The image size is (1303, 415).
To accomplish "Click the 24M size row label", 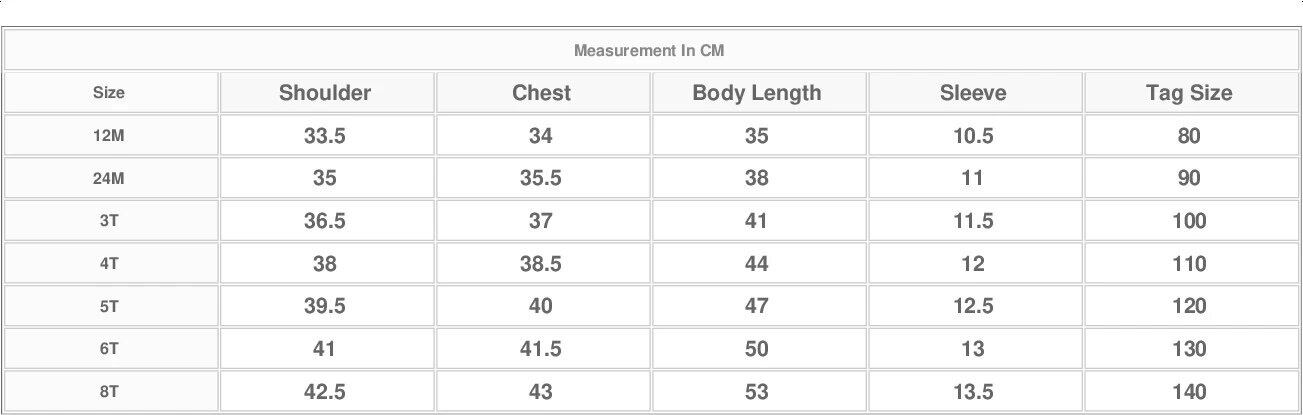I will (x=109, y=179).
